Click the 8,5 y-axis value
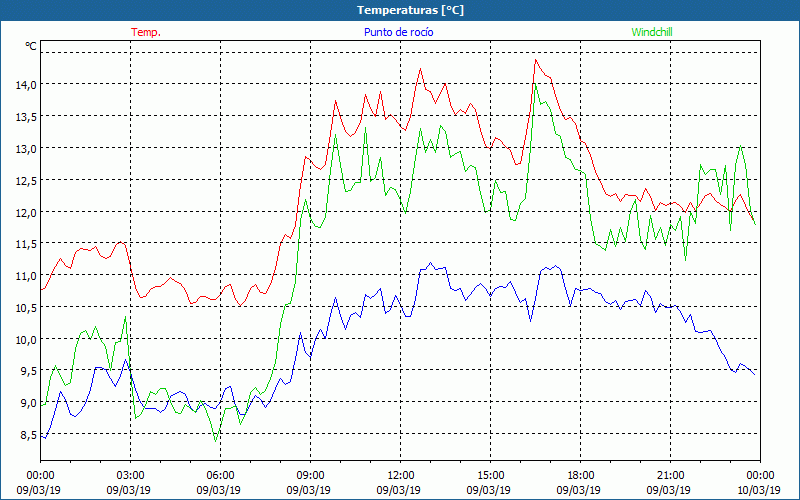The height and width of the screenshot is (500, 800). pos(29,435)
